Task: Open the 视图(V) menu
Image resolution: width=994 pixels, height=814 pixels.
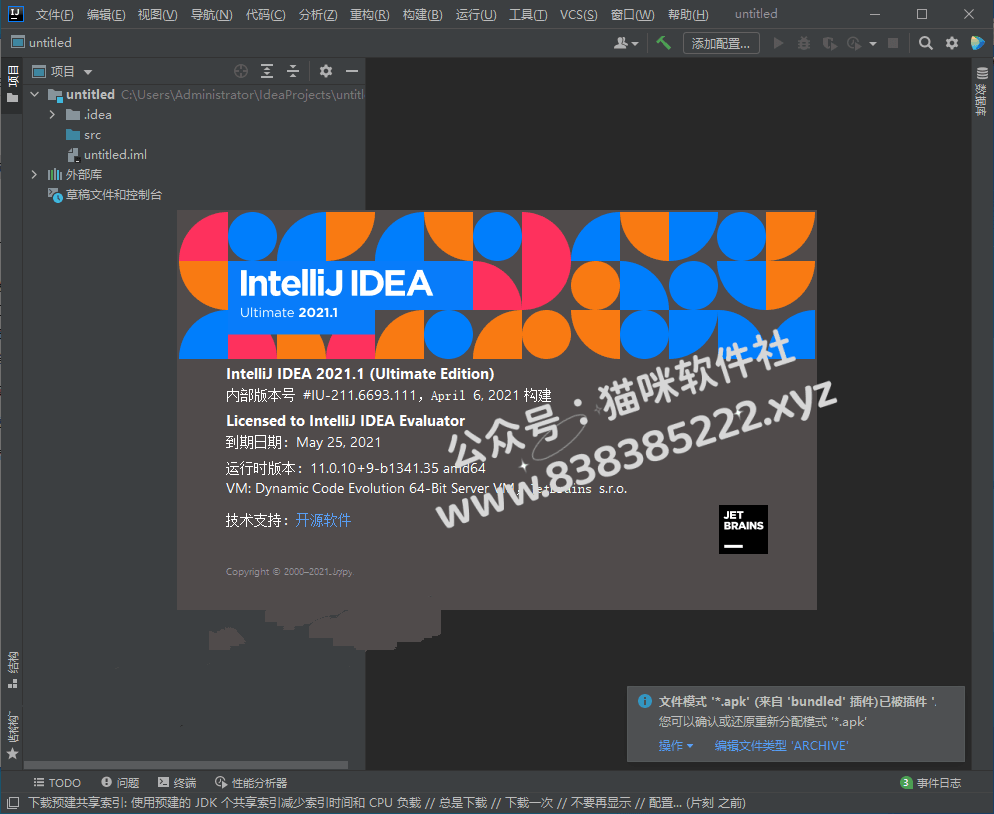Action: pos(158,15)
